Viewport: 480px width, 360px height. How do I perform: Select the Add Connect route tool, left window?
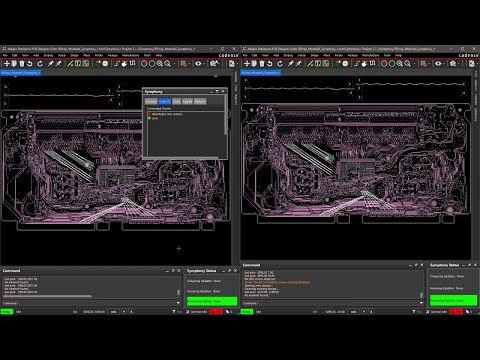tap(117, 63)
